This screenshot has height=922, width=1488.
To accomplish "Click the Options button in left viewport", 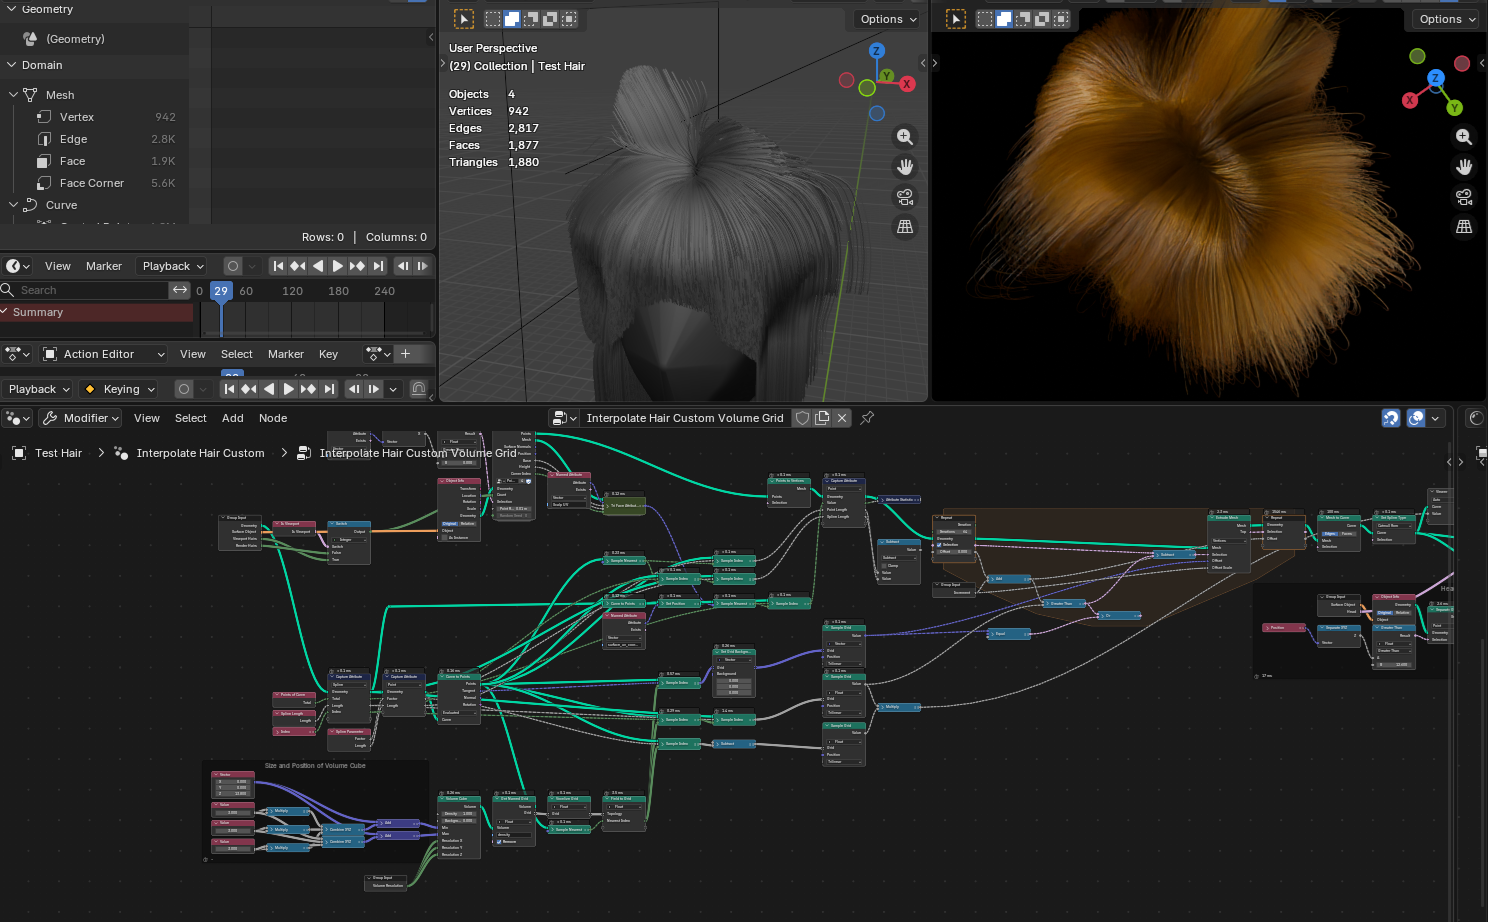I will click(888, 19).
